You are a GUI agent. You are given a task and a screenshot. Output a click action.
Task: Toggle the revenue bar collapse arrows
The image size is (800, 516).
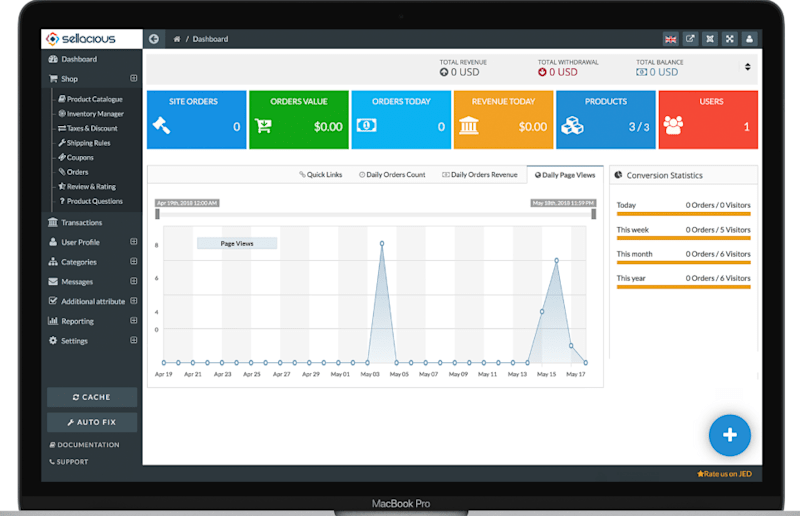tap(747, 67)
